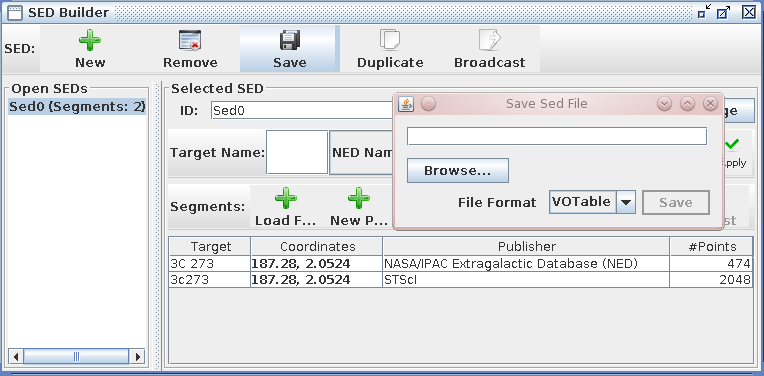Click the 474 points cell
764x376 pixels.
(x=711, y=264)
